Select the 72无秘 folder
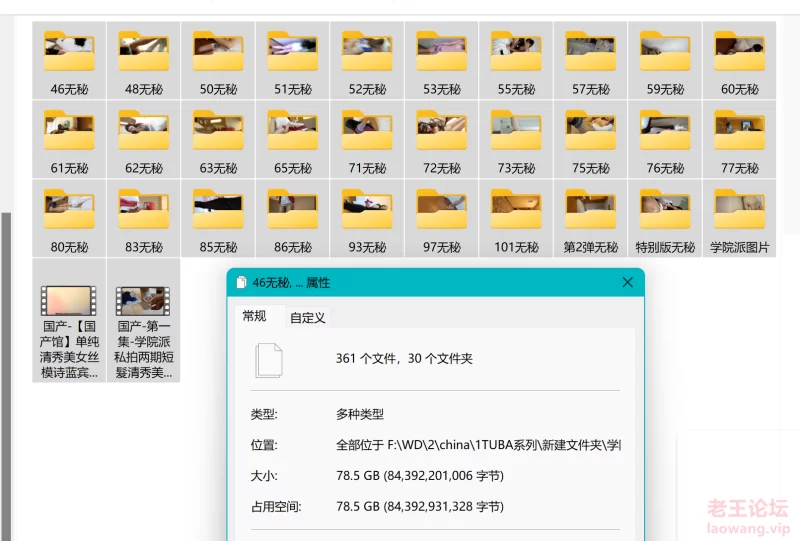This screenshot has width=800, height=541. (x=442, y=139)
